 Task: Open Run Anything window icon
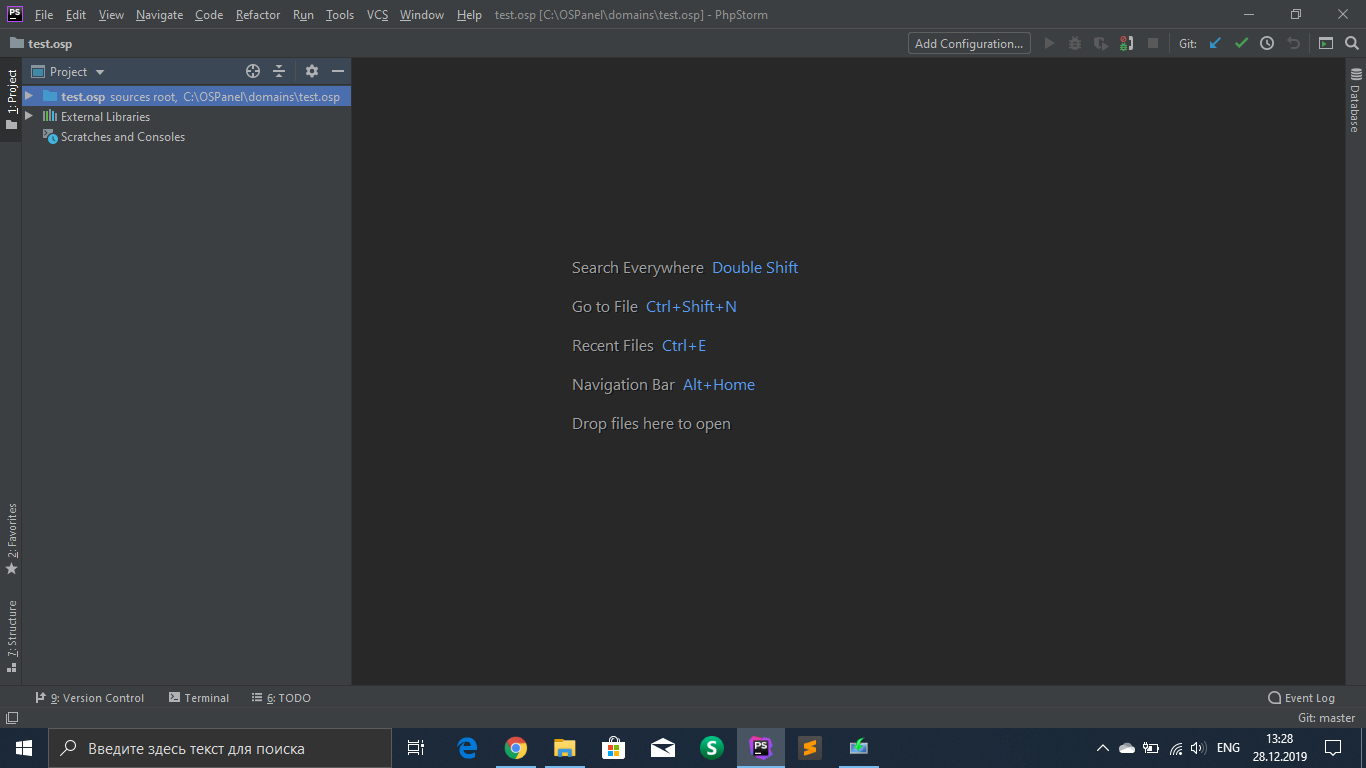click(1326, 43)
